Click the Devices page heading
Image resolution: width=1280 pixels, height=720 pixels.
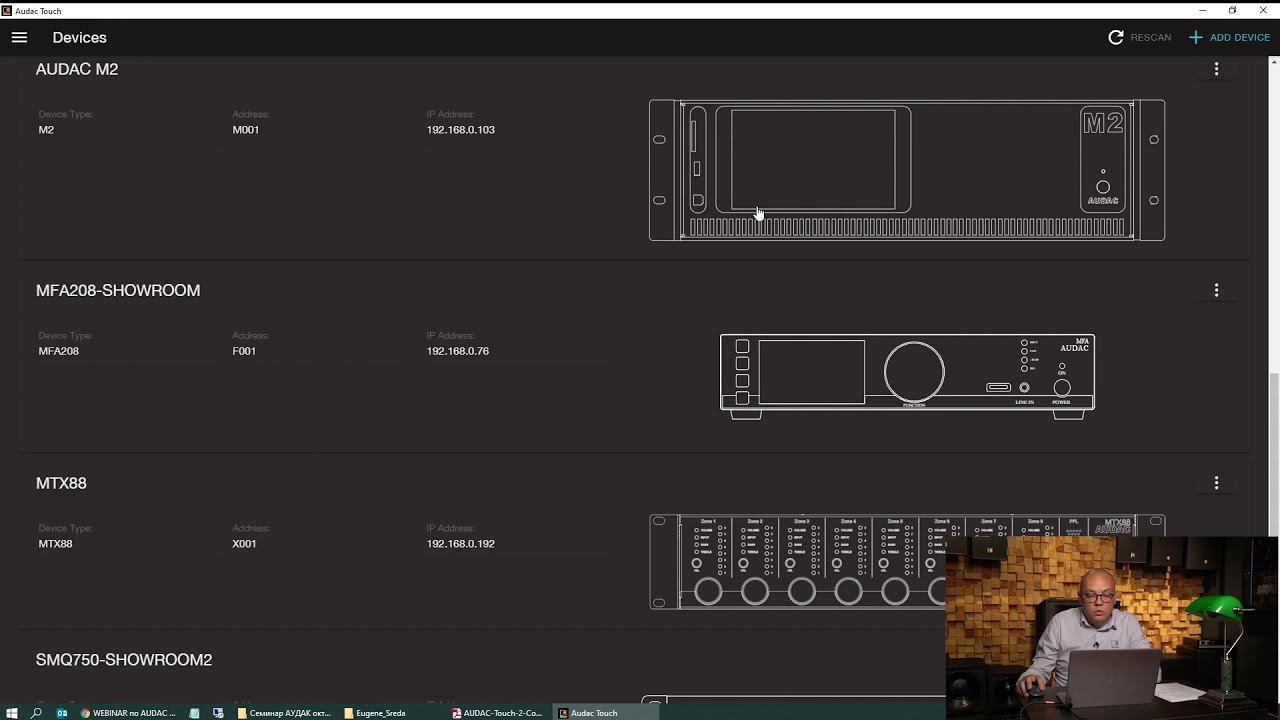point(80,37)
